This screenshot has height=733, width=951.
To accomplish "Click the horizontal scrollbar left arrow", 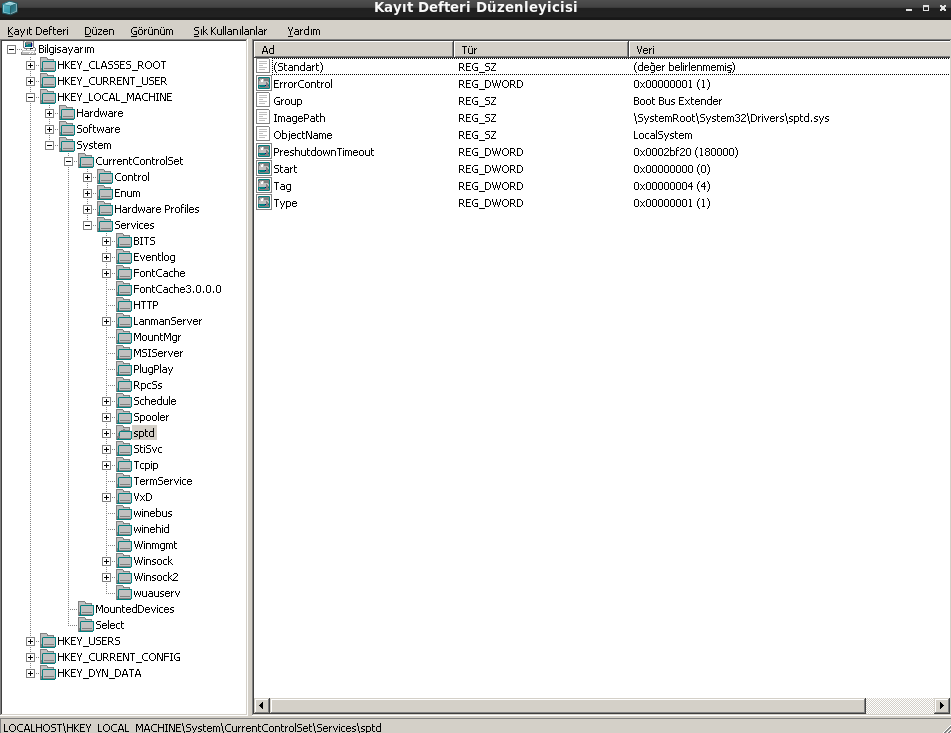I will coord(261,706).
